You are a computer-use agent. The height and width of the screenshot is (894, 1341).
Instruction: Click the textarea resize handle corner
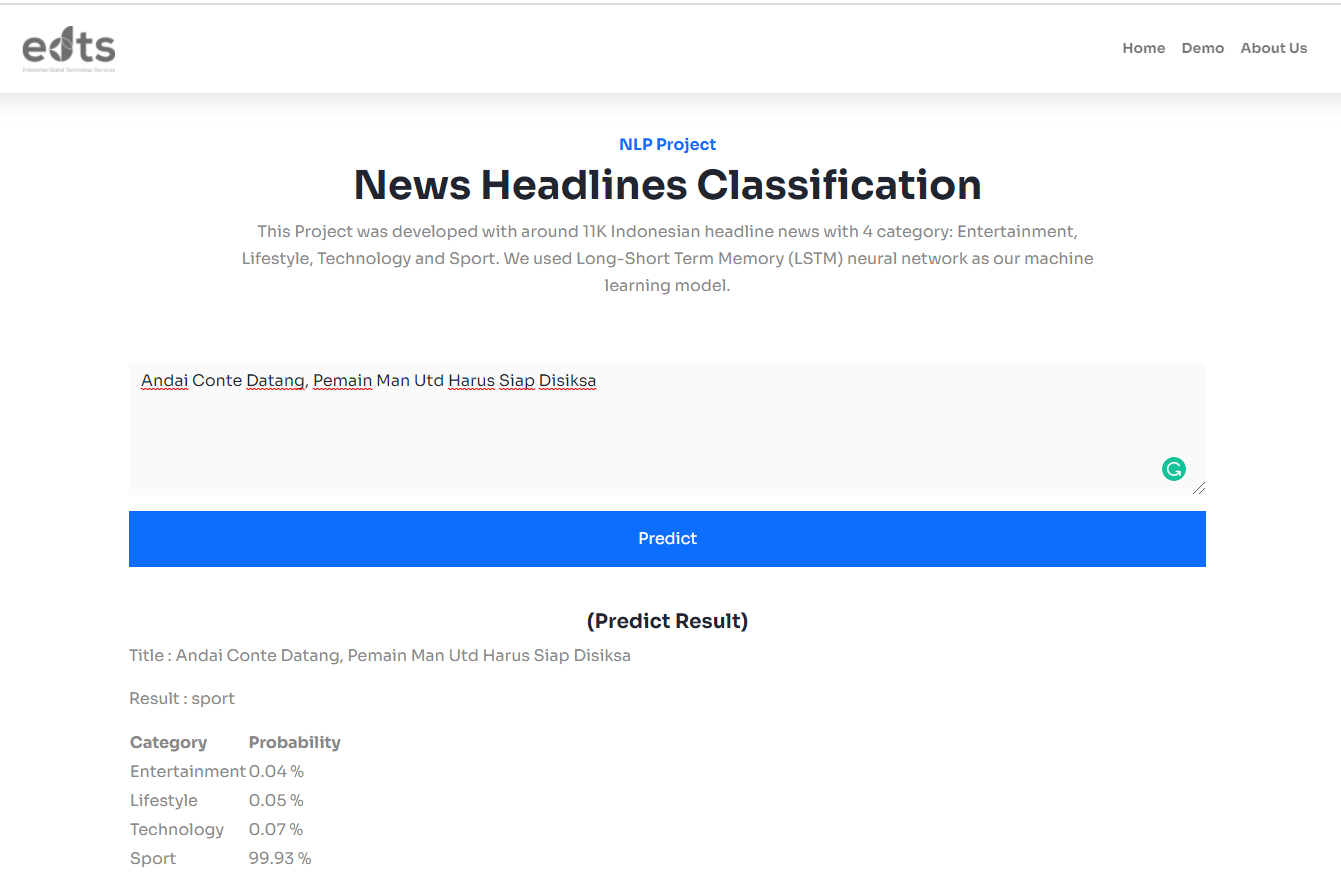1199,488
